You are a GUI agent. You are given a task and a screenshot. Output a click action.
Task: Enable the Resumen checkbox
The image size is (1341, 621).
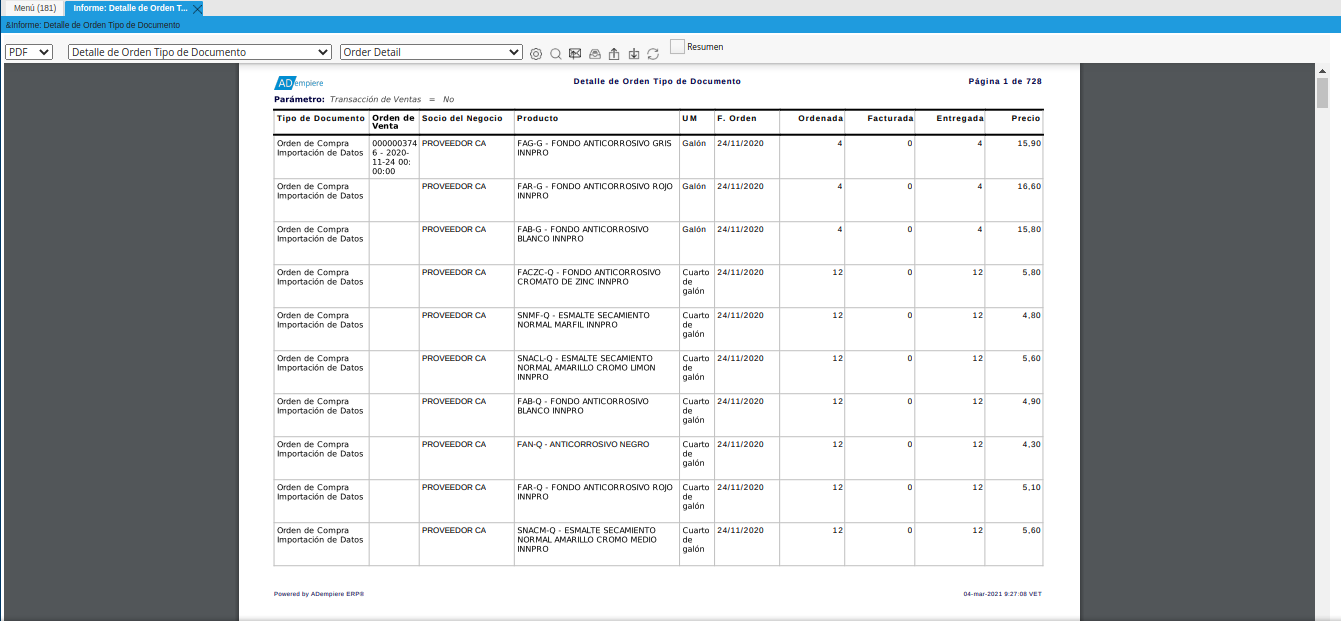[677, 46]
